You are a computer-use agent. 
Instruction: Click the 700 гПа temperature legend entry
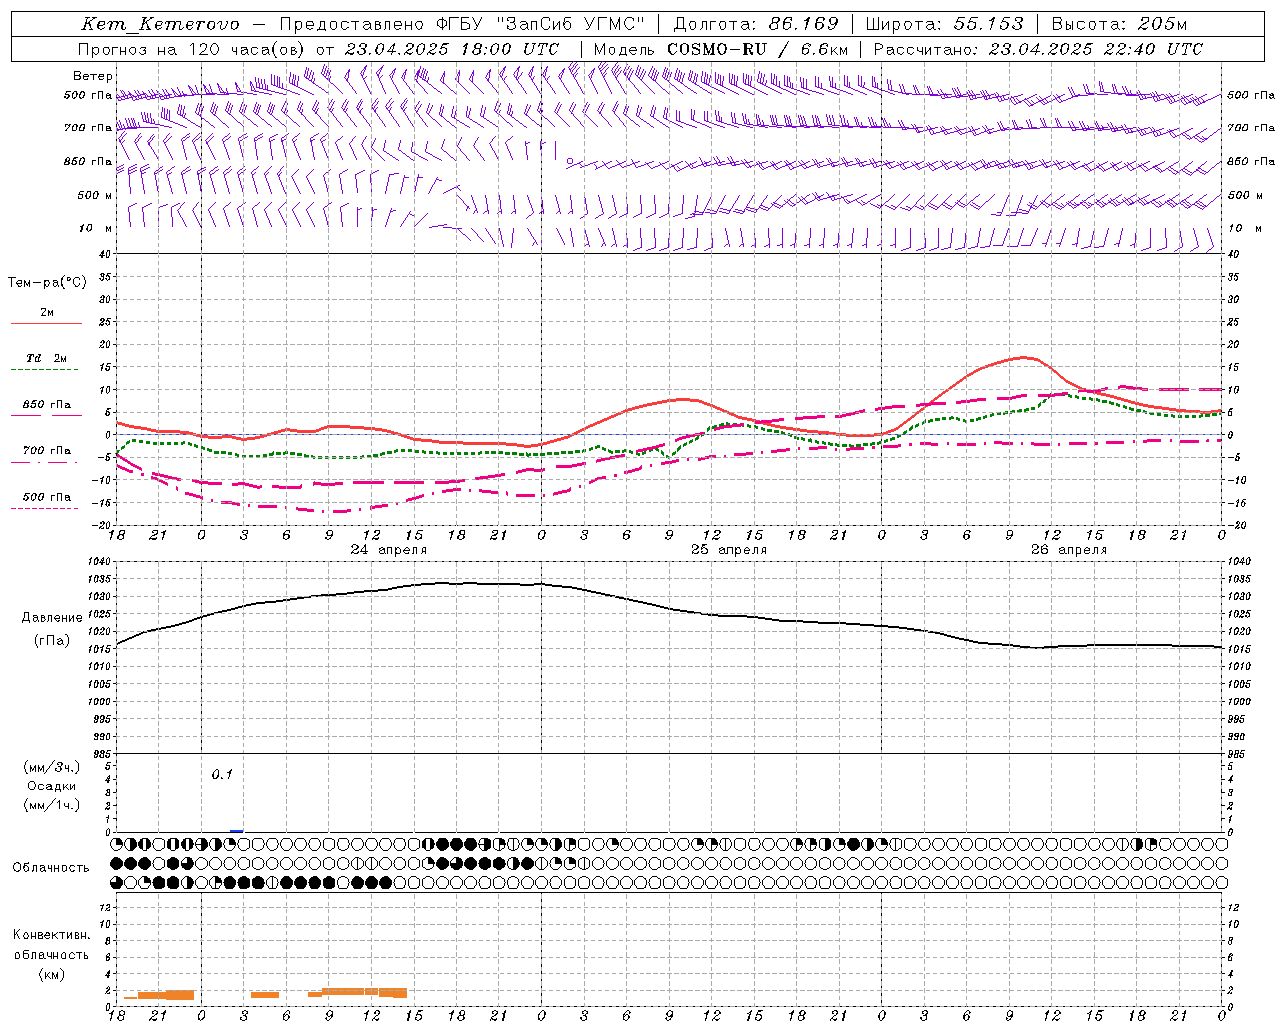point(46,451)
